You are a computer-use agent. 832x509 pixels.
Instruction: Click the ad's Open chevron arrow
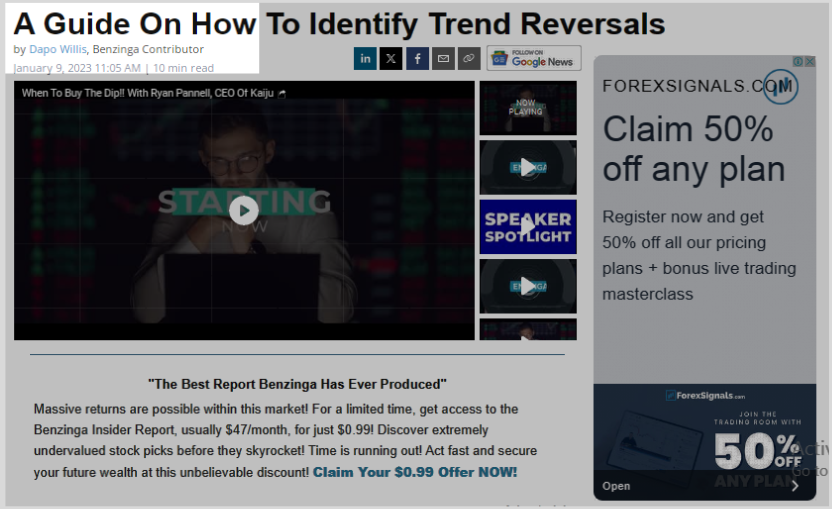(795, 486)
